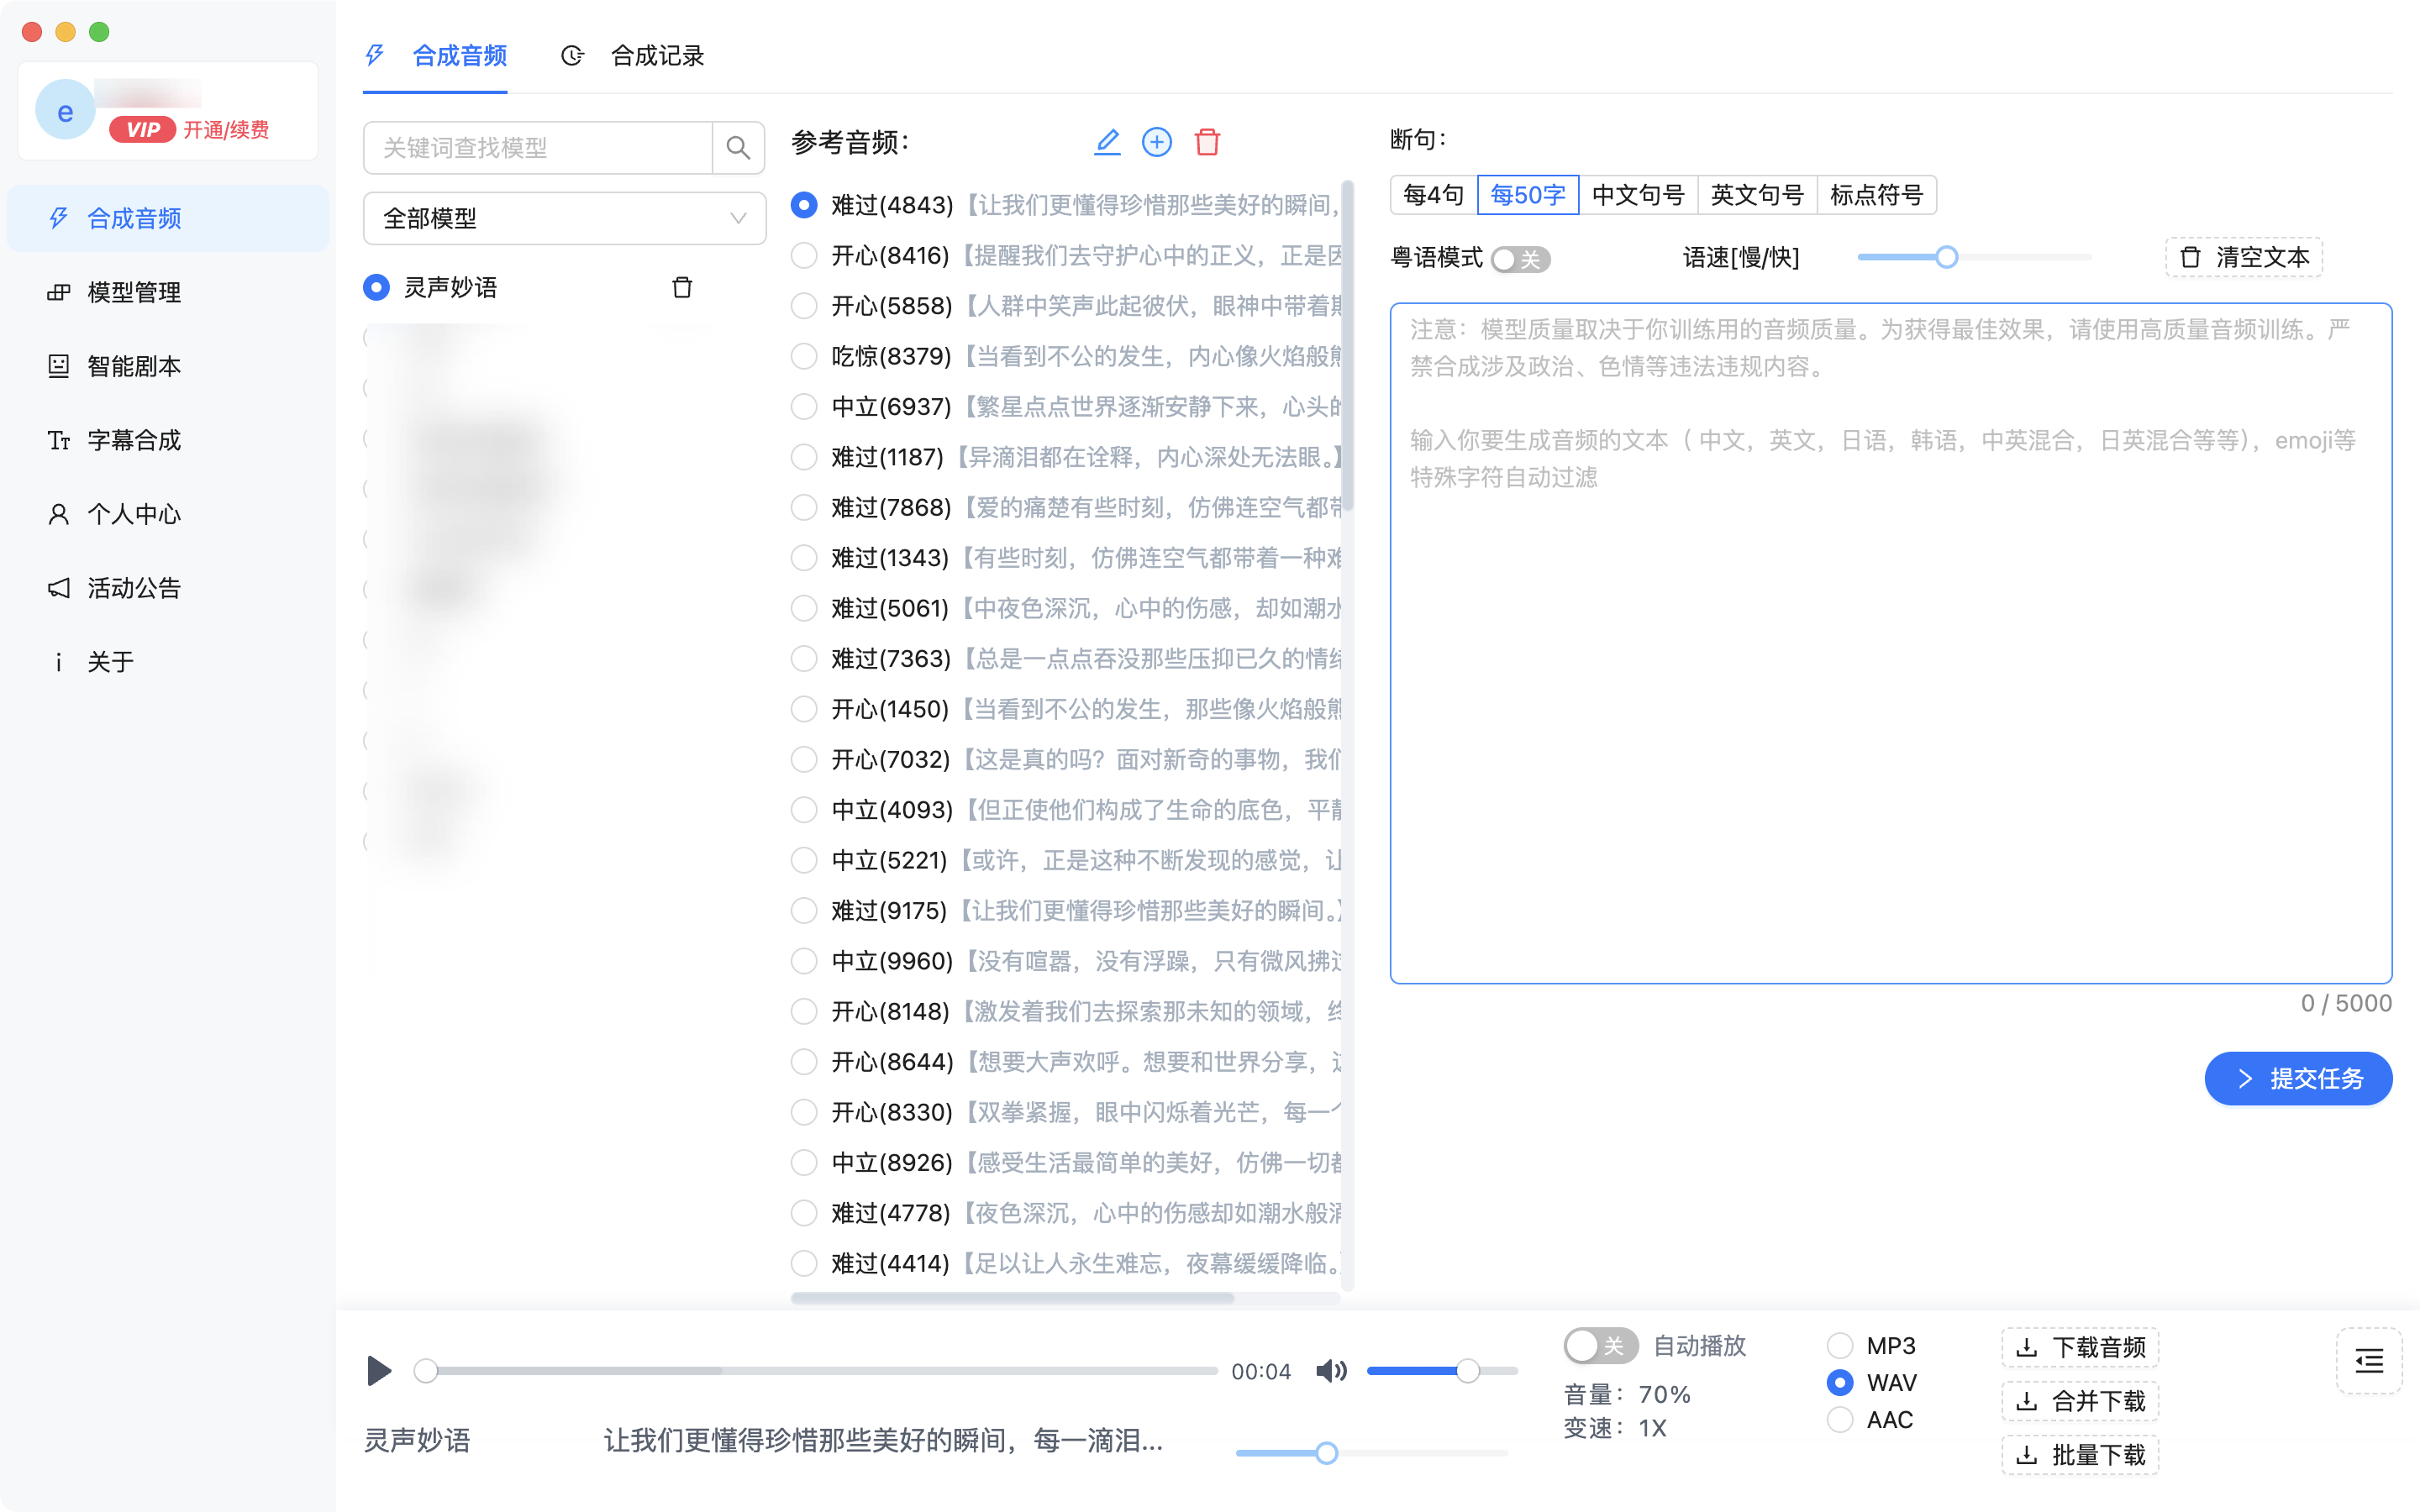Click the user avatar e icon
The width and height of the screenshot is (2420, 1512).
pos(65,111)
